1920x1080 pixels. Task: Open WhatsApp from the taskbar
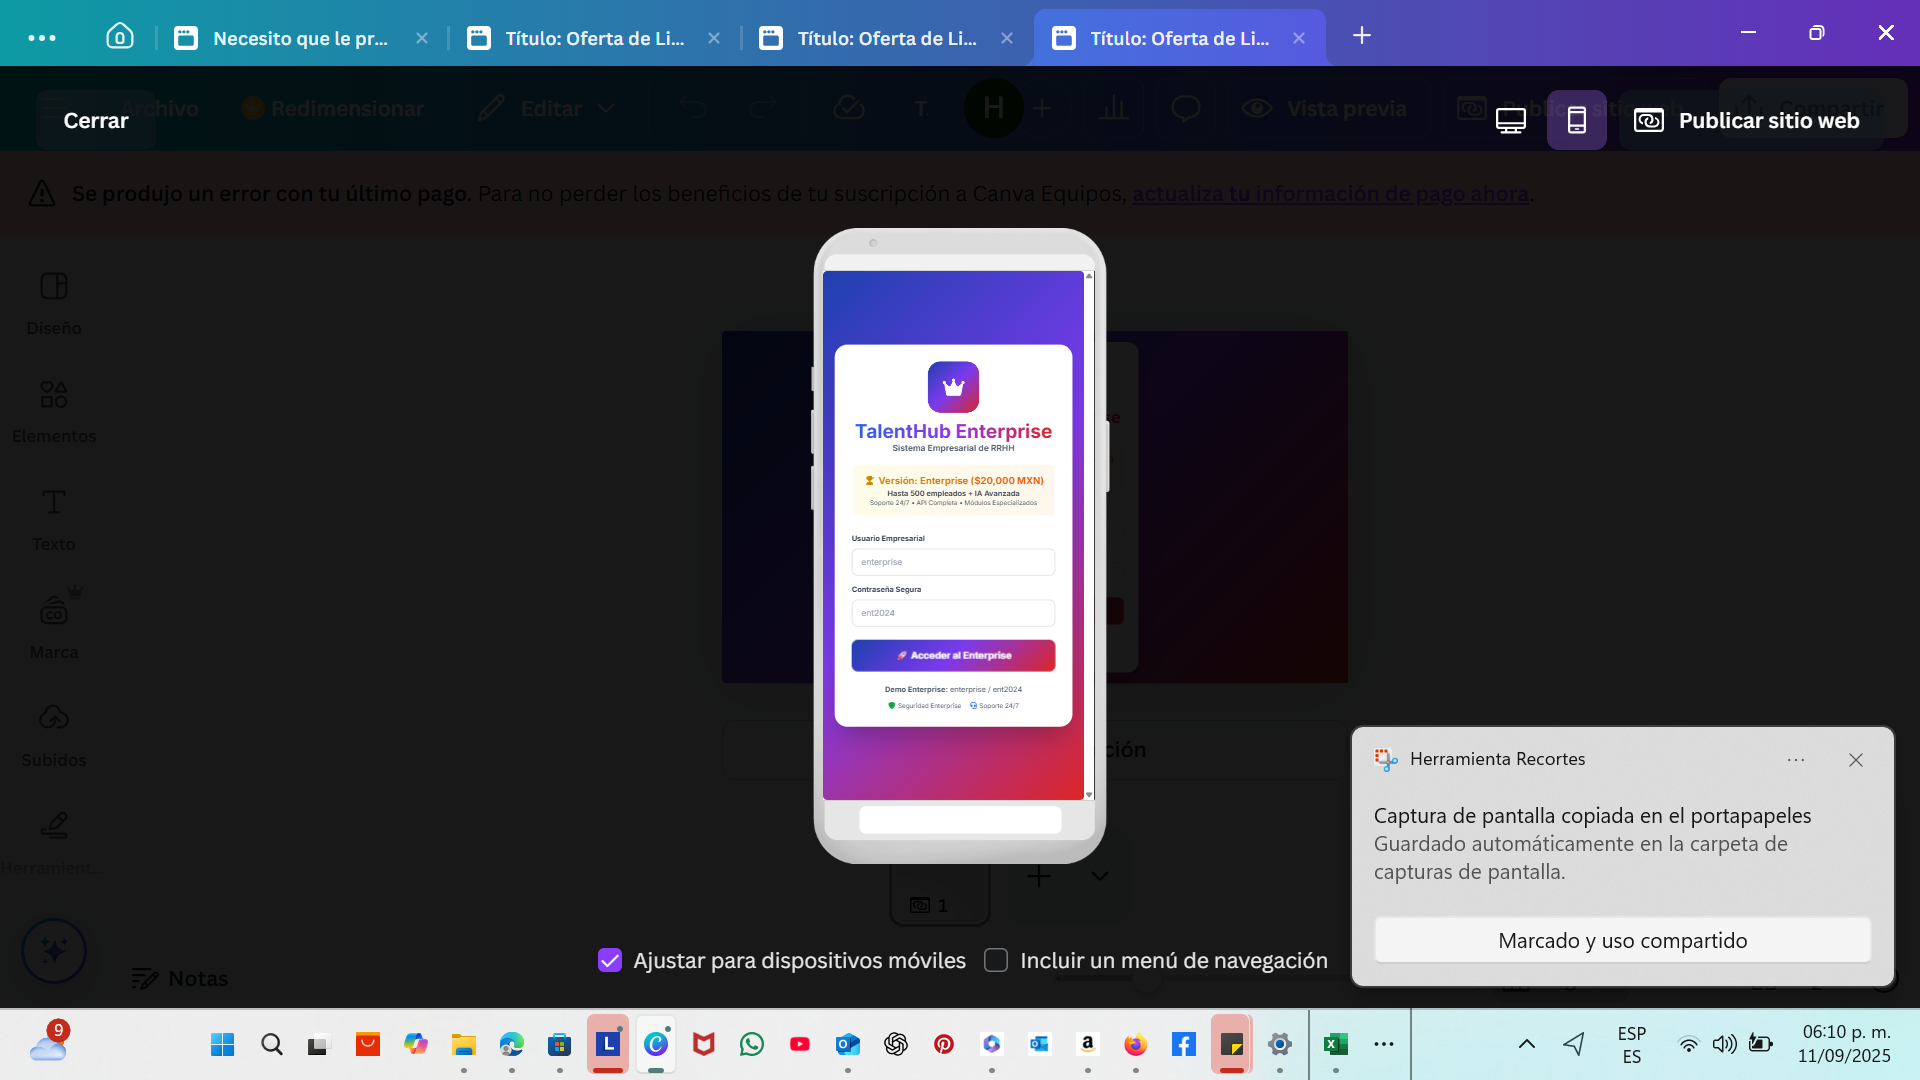[x=751, y=1044]
